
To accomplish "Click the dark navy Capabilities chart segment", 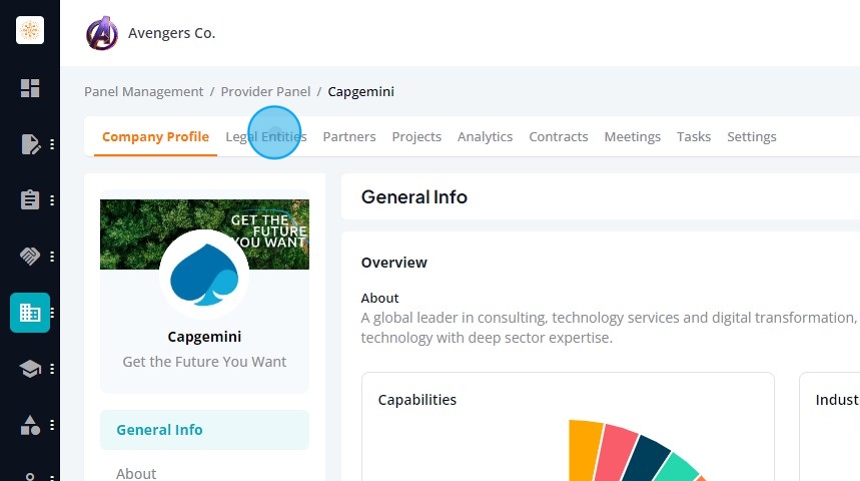I will point(646,461).
